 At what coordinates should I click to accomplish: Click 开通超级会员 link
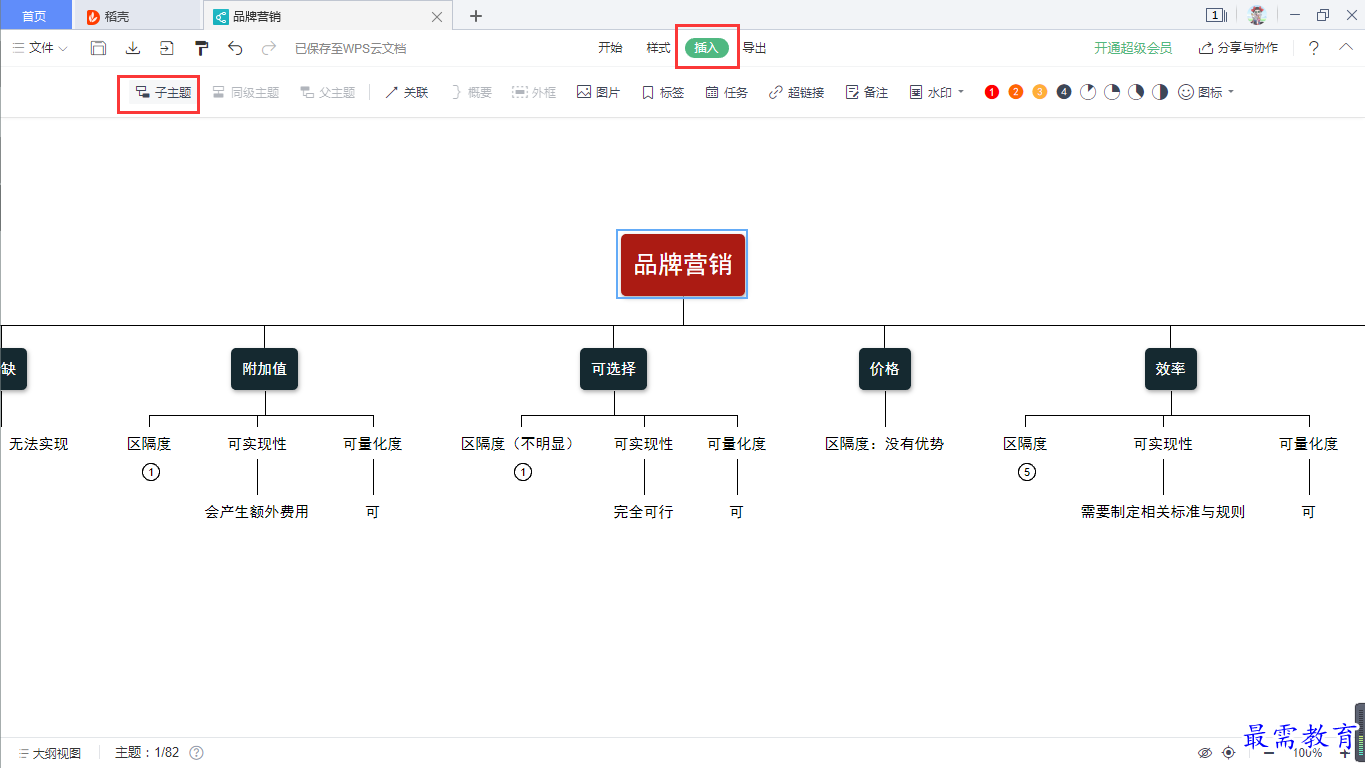tap(1133, 48)
